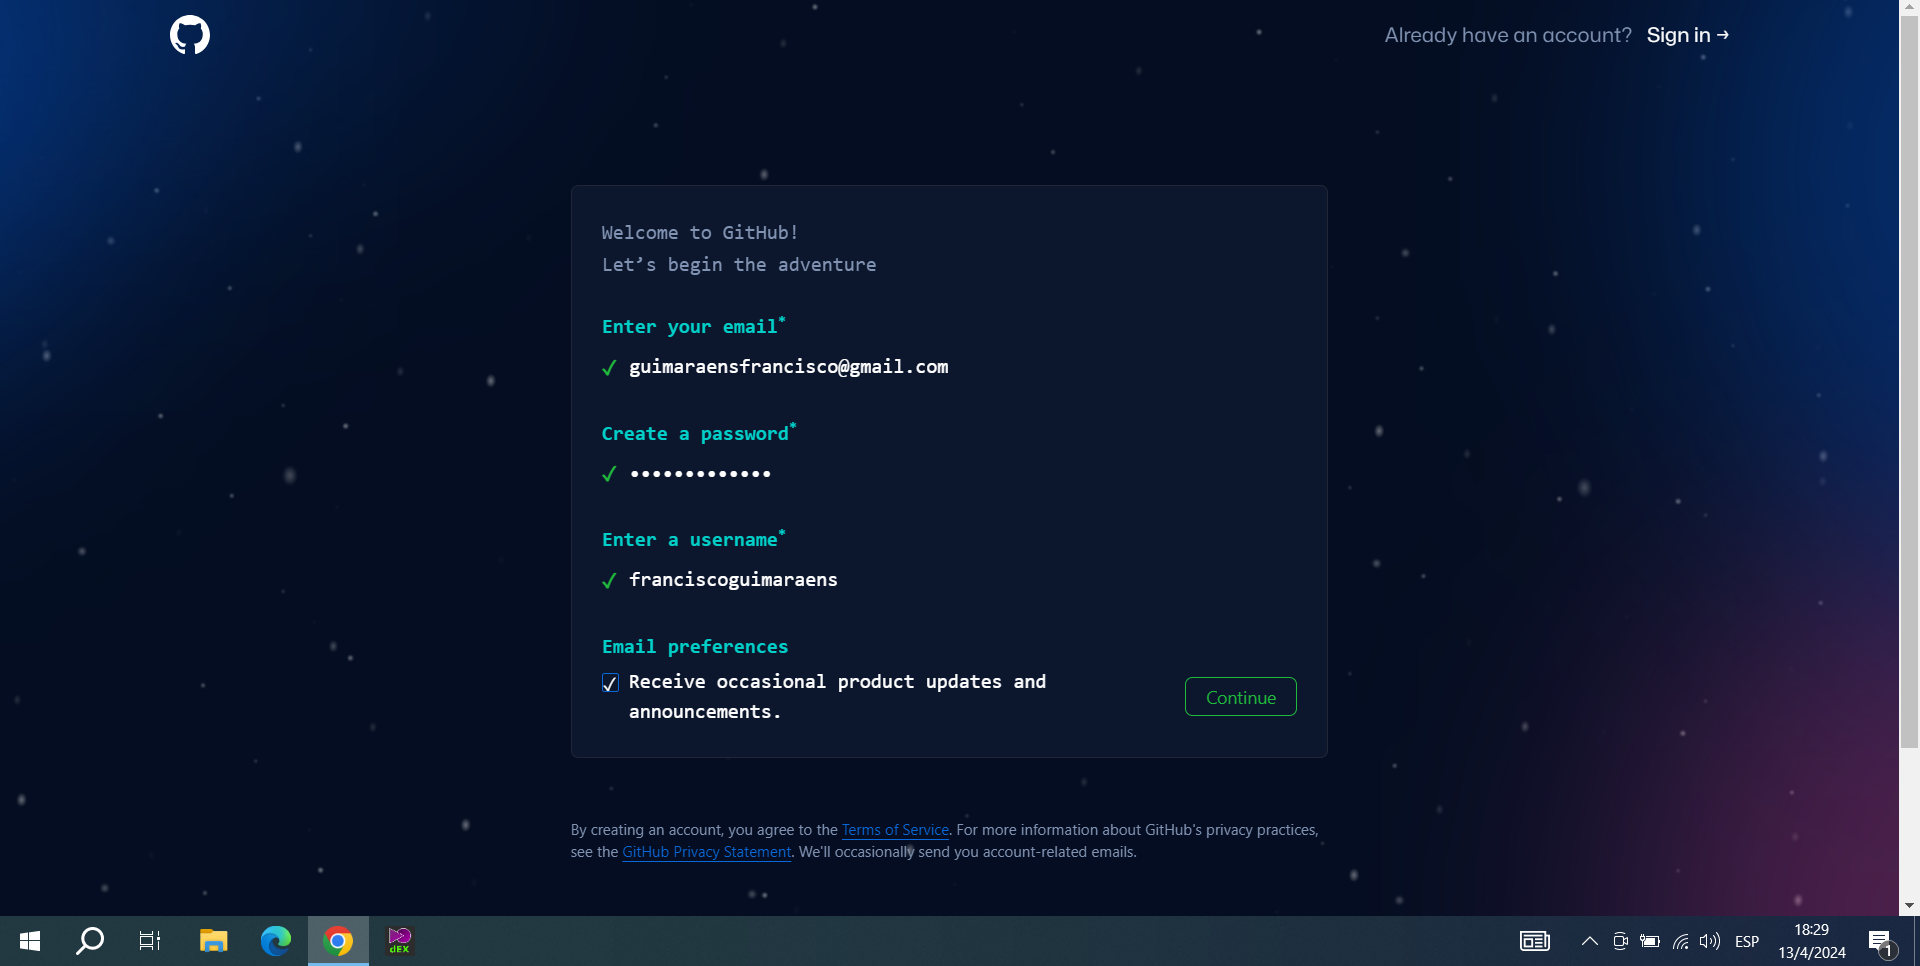
Task: Open the dEX app in taskbar
Action: click(x=400, y=941)
